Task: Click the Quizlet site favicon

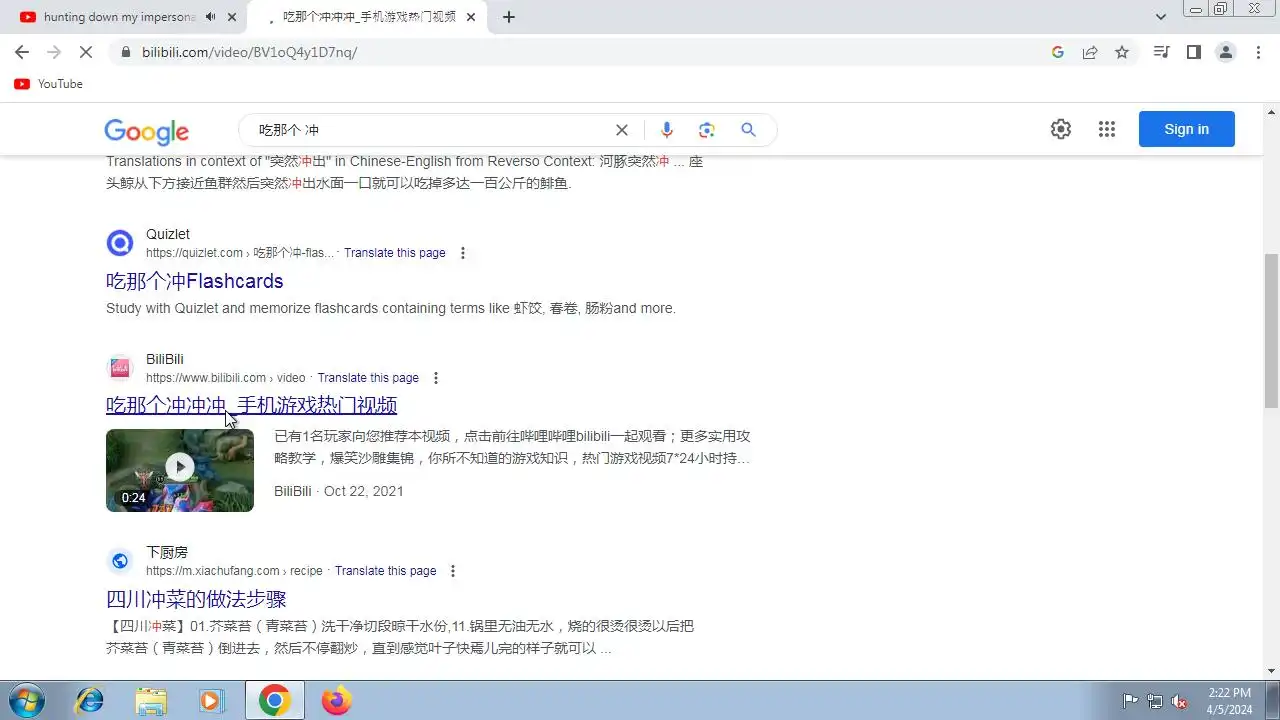Action: click(120, 243)
